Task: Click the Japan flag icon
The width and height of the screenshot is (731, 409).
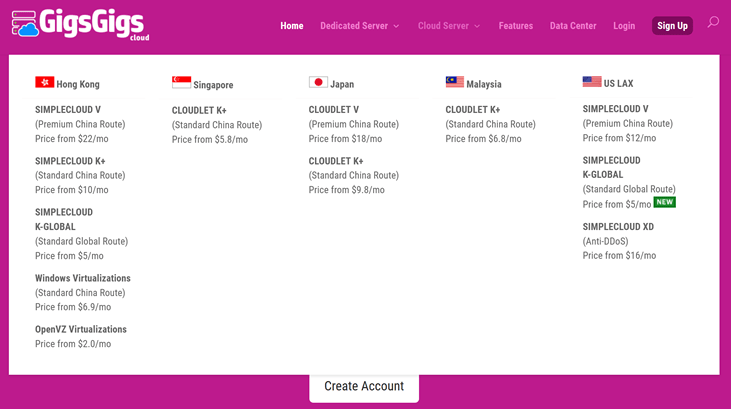Action: [x=318, y=83]
